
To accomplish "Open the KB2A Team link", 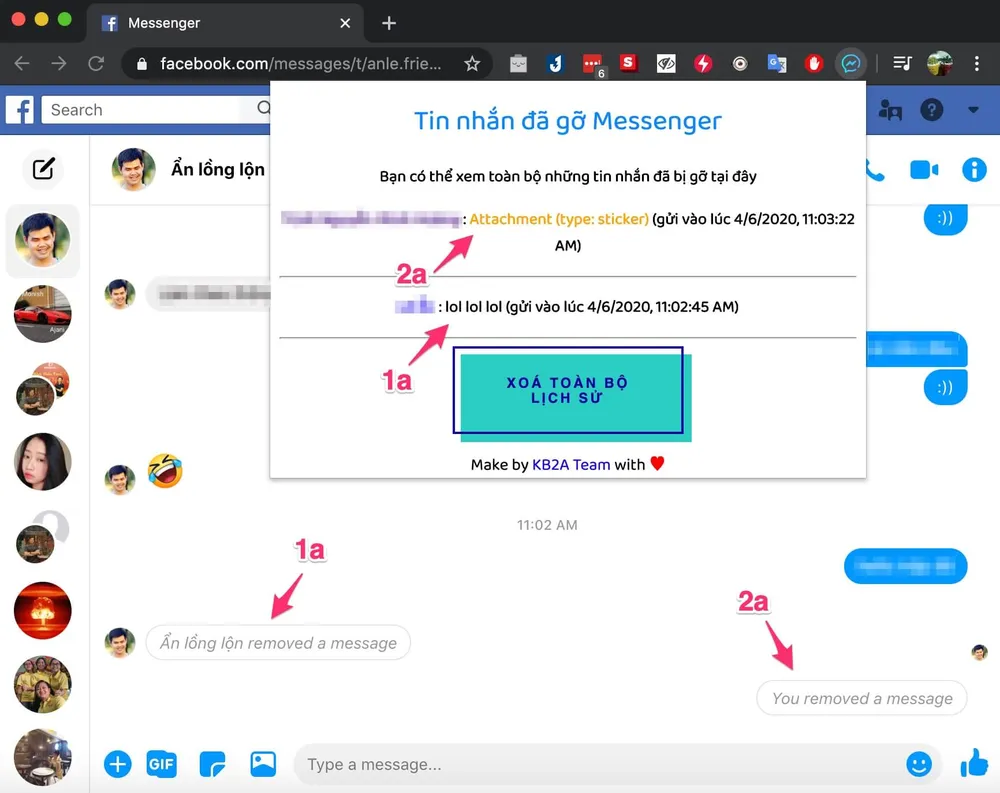I will coord(570,464).
